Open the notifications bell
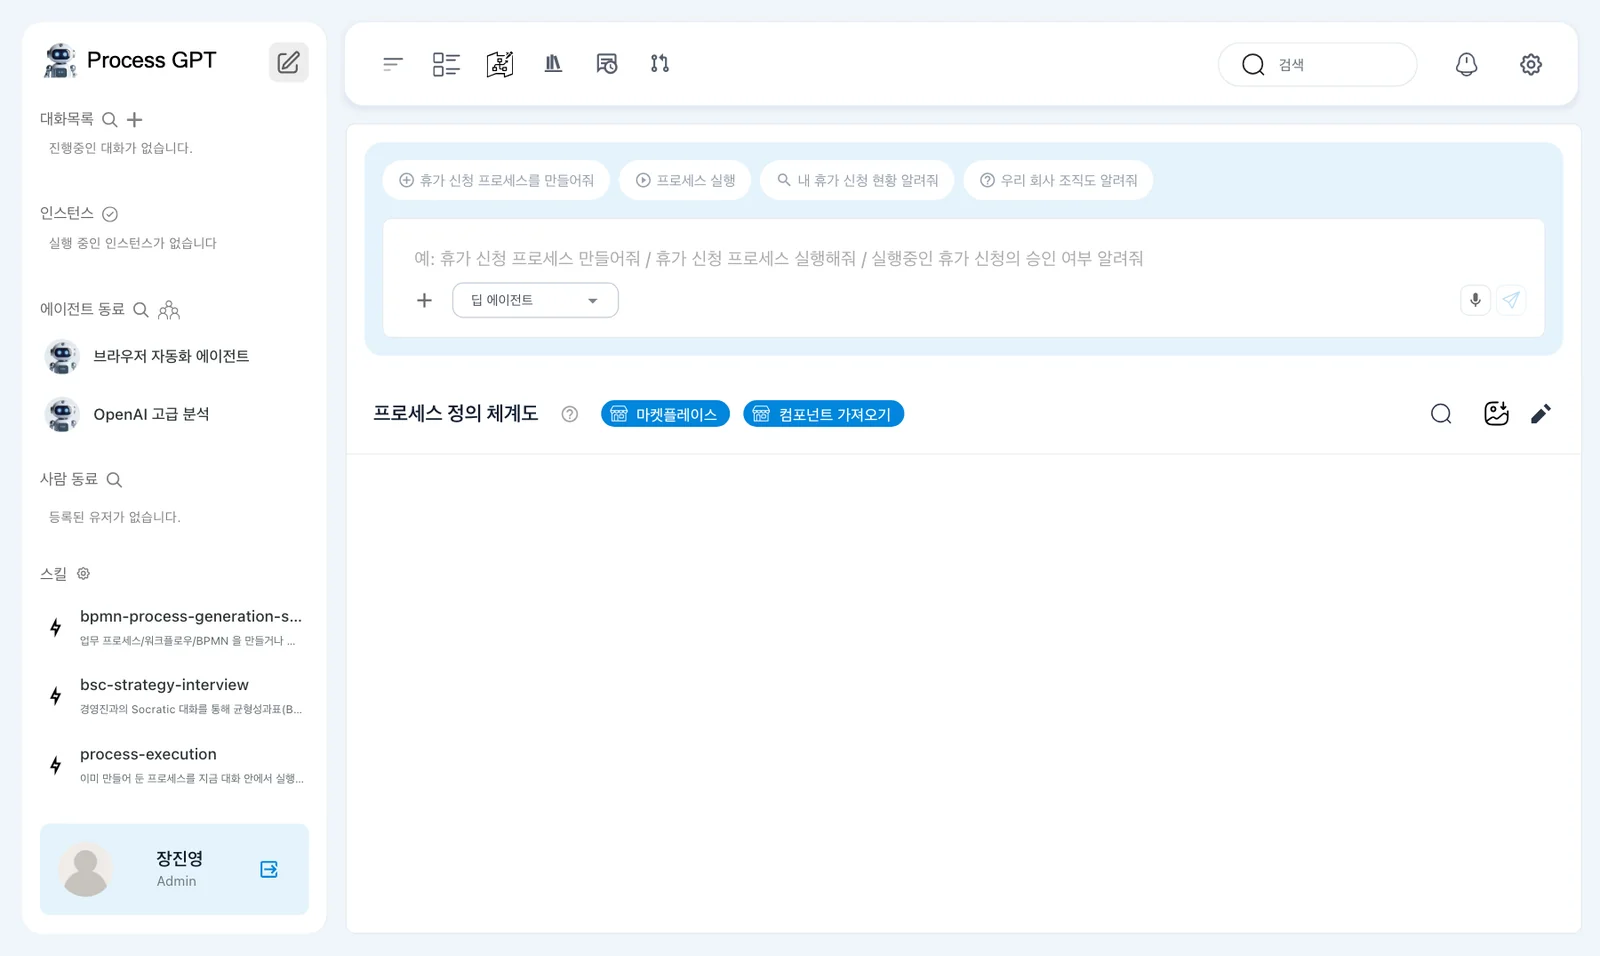This screenshot has height=956, width=1600. [1466, 64]
